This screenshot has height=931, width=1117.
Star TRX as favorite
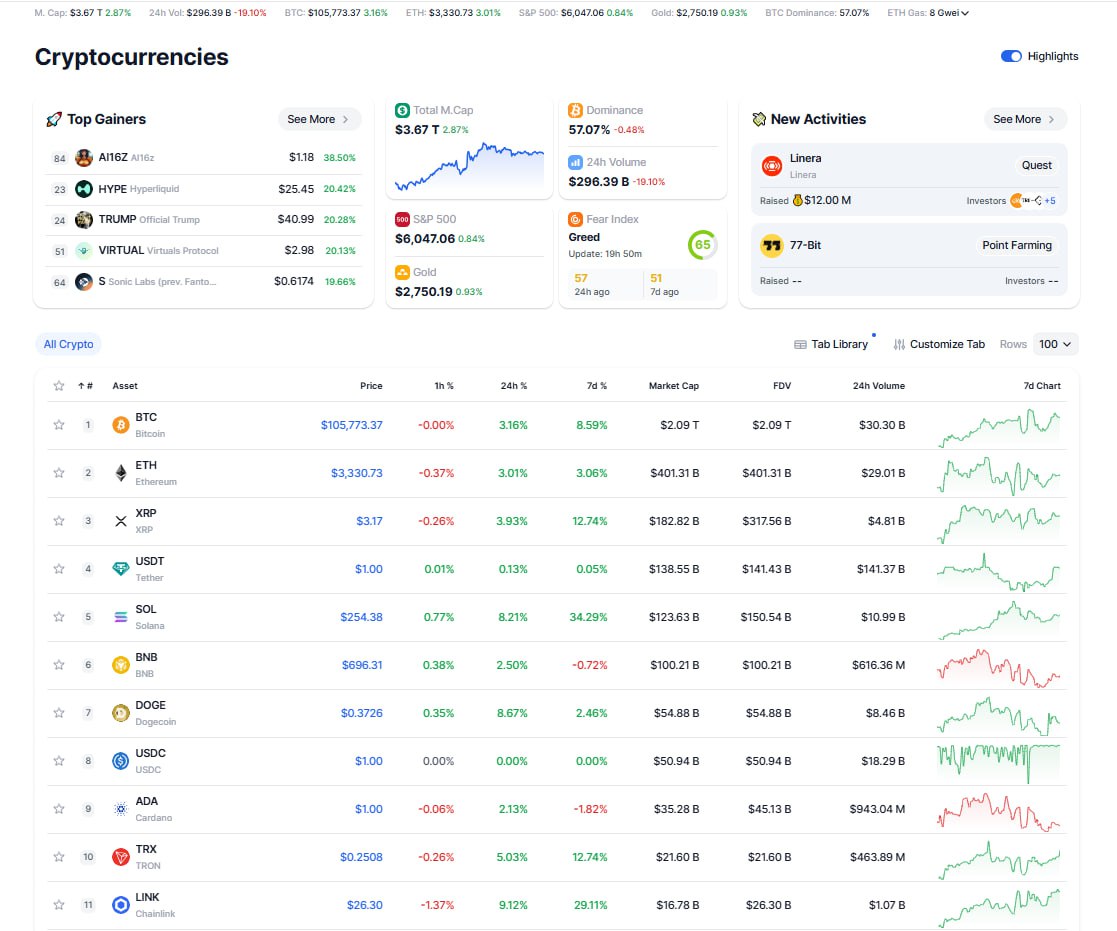click(x=59, y=857)
